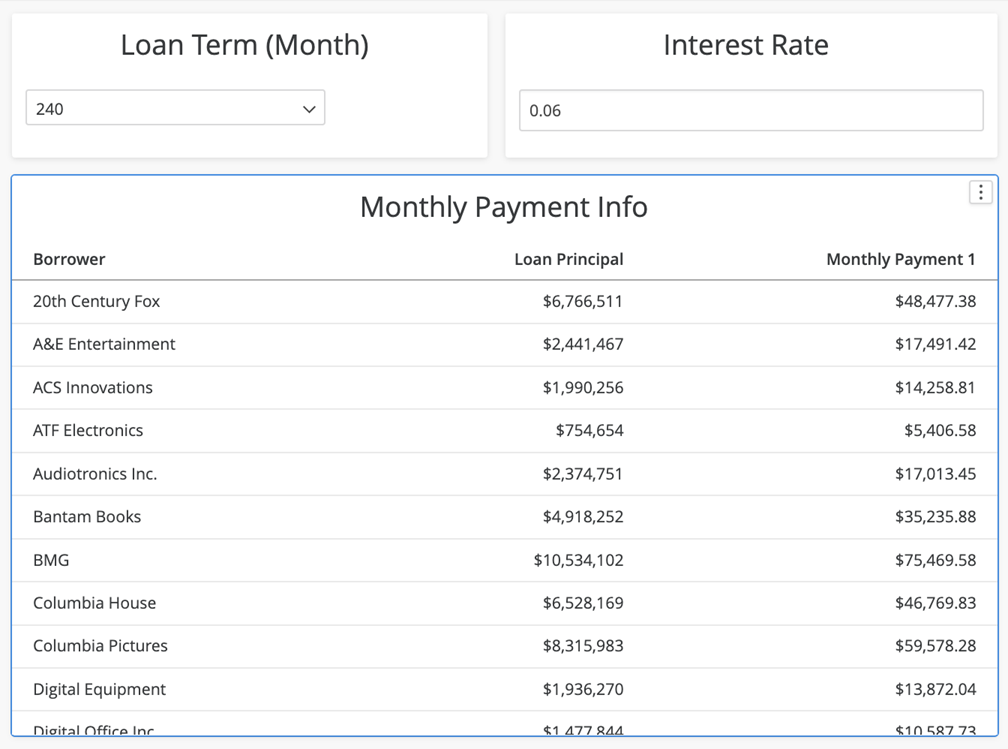Select the A&E Entertainment borrower
The image size is (1008, 749).
pyautogui.click(x=104, y=344)
